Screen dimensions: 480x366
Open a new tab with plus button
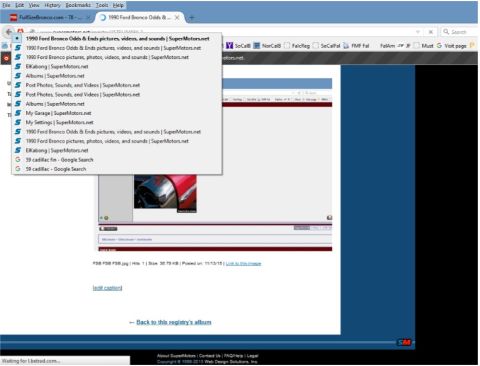coord(191,18)
